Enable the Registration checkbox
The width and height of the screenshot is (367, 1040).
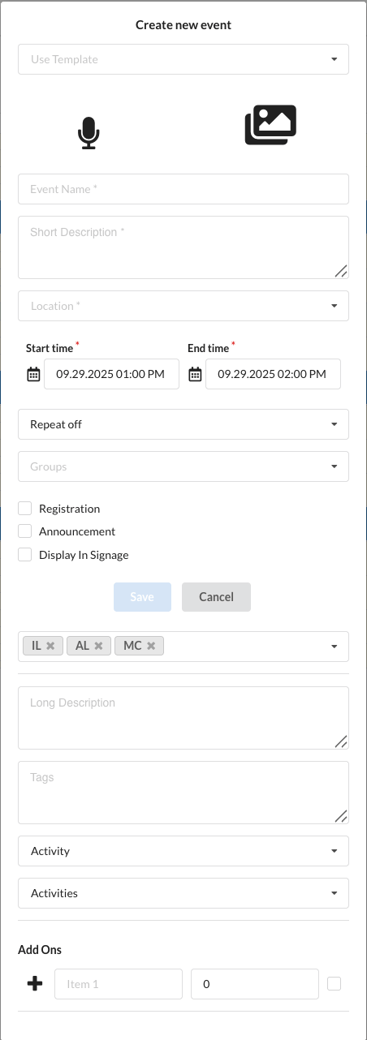pyautogui.click(x=25, y=509)
